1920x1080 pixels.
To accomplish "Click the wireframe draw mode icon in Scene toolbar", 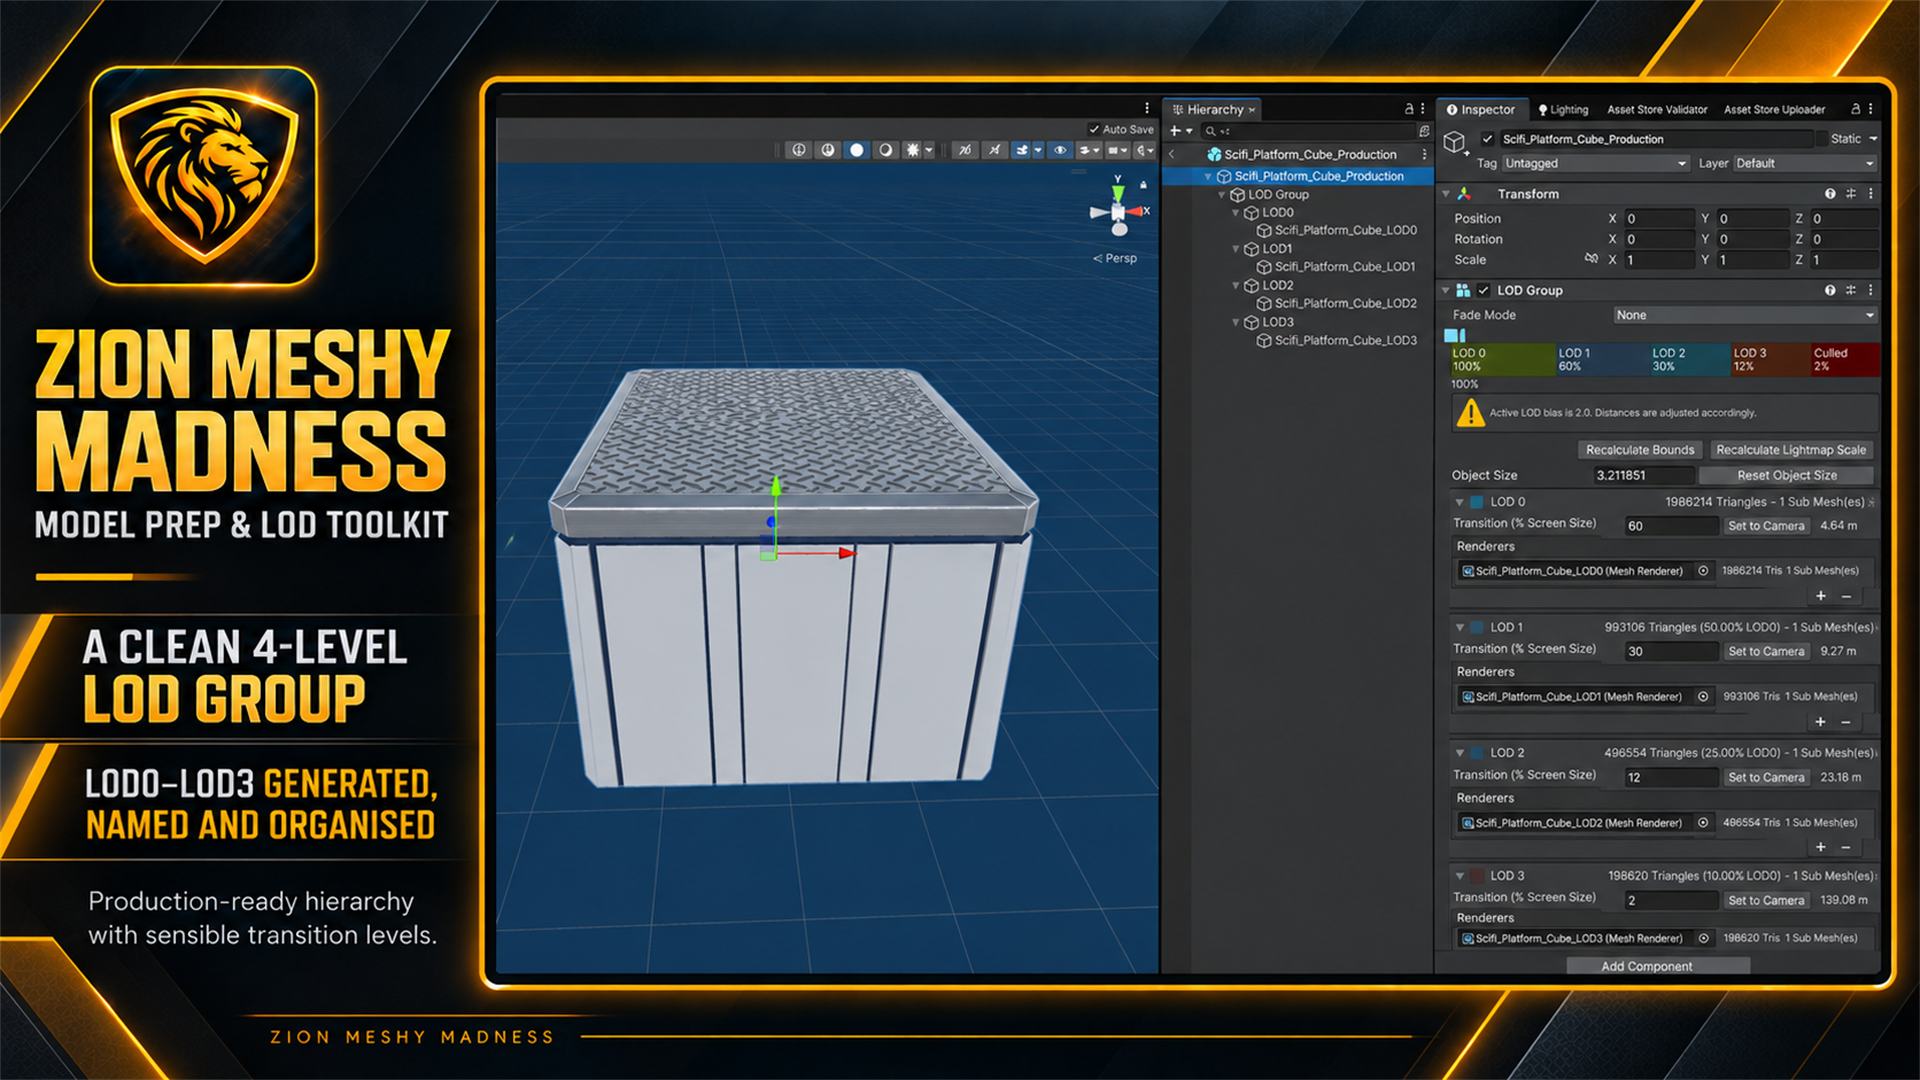I will 798,150.
